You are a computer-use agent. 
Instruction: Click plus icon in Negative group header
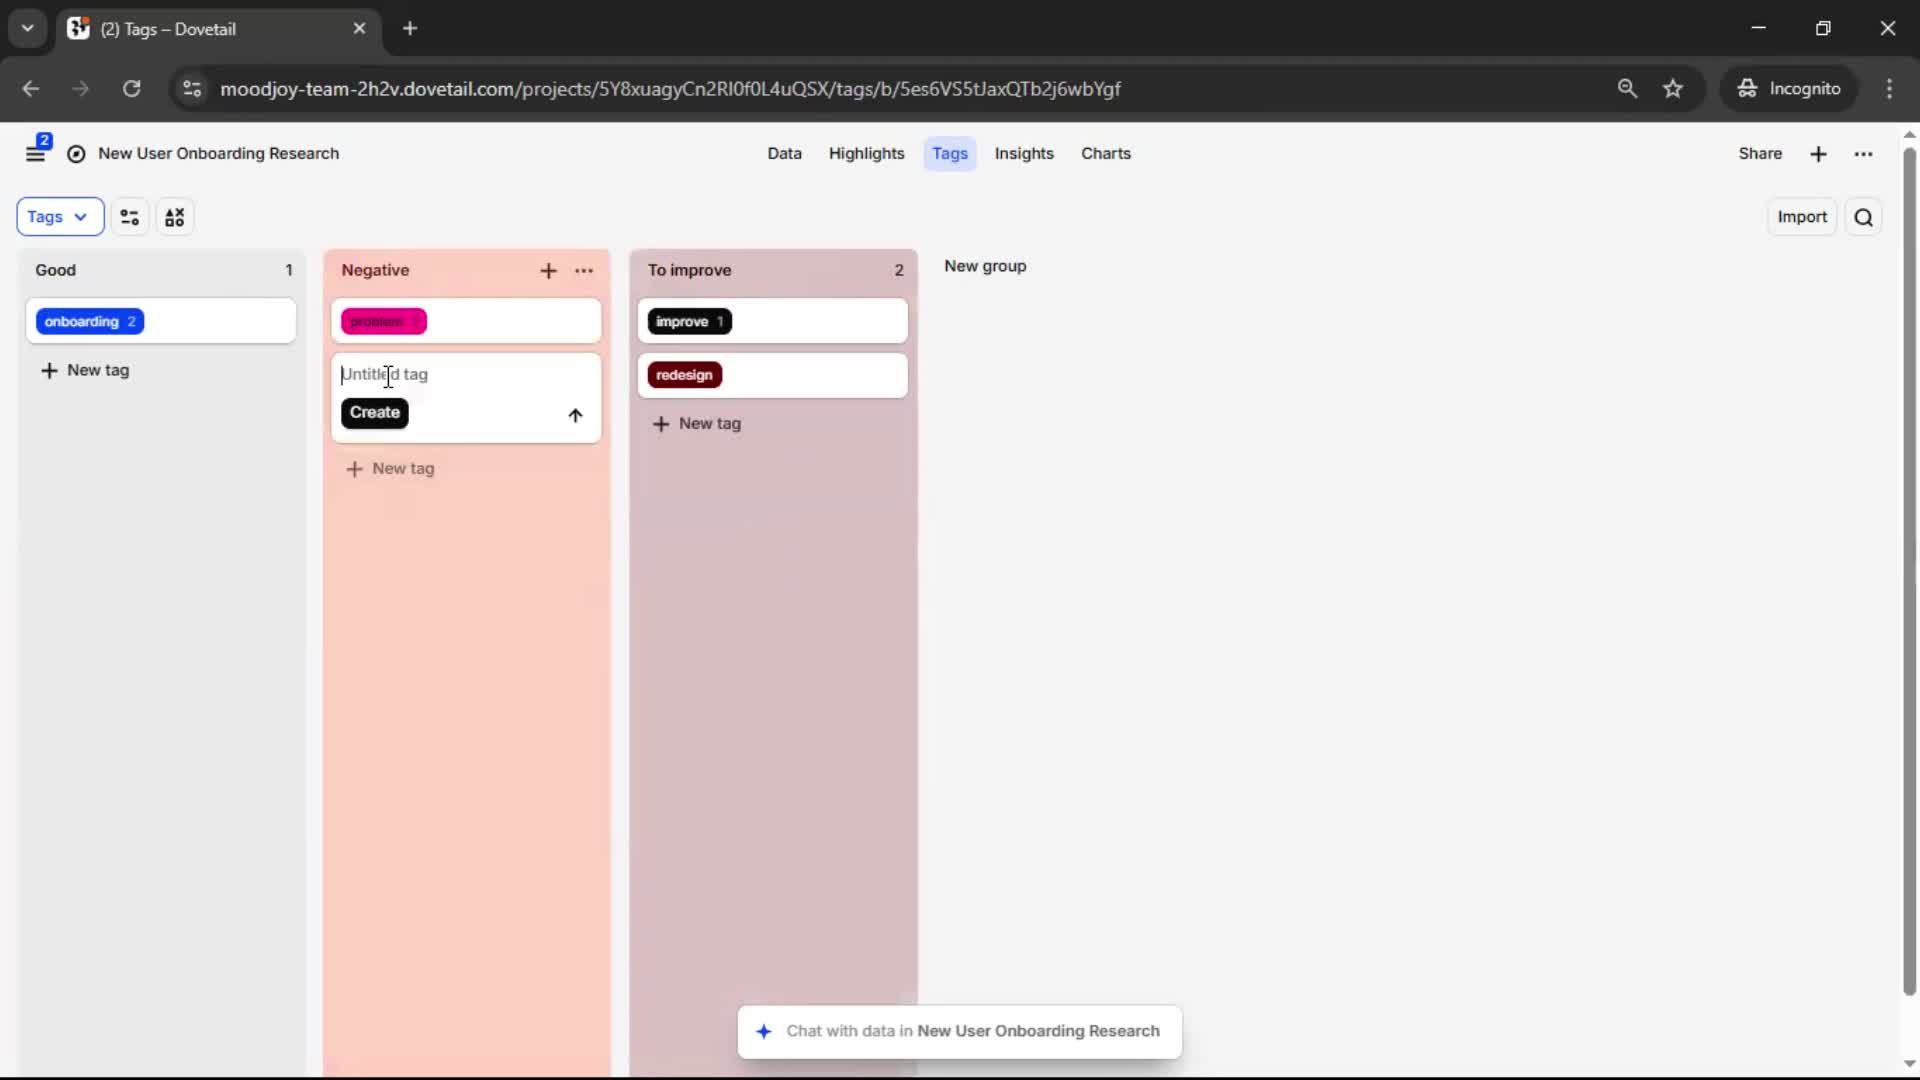pos(548,271)
